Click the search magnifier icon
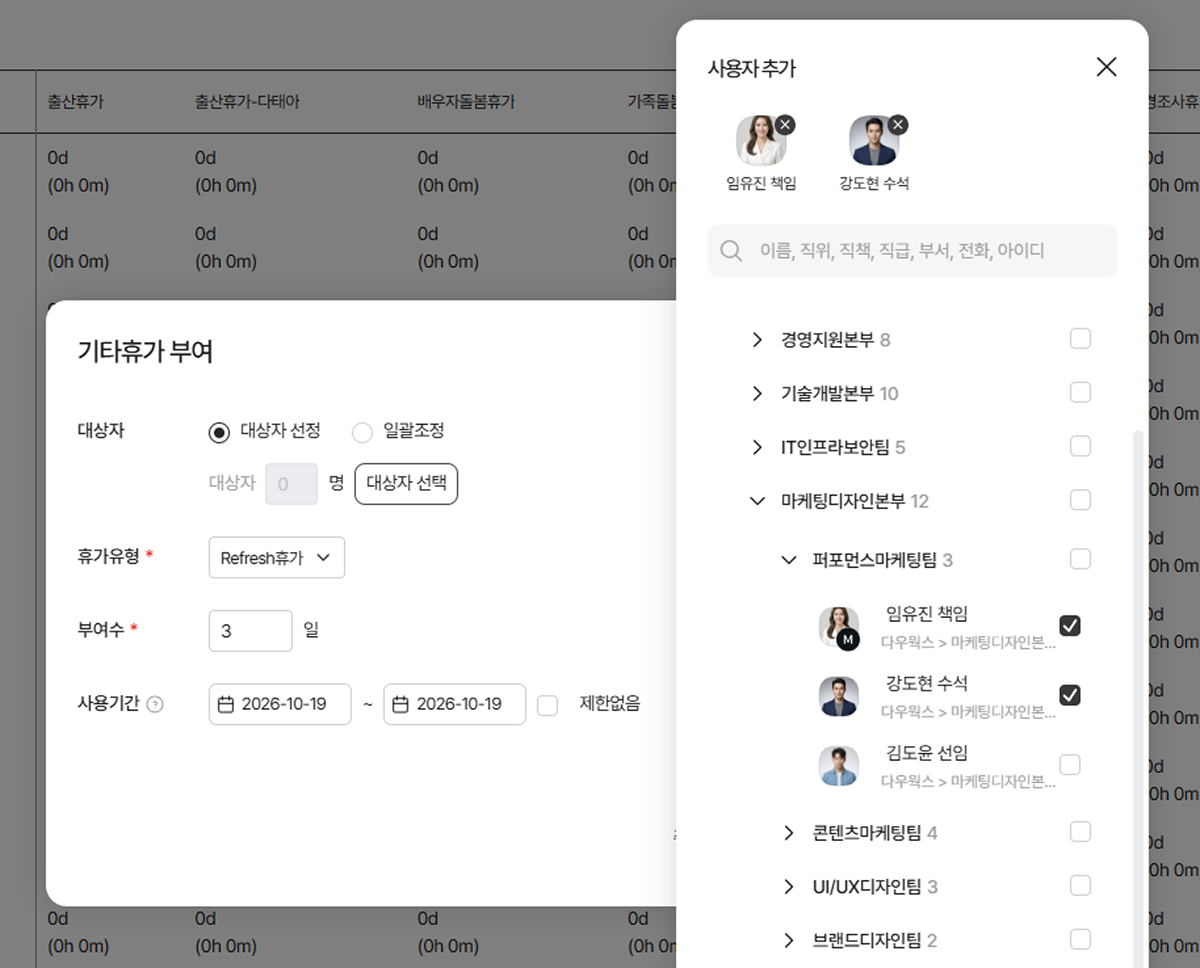The image size is (1200, 968). pos(731,250)
